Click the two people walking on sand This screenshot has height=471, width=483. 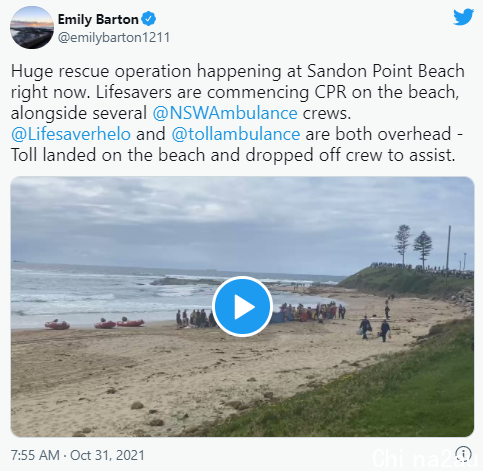pyautogui.click(x=375, y=328)
